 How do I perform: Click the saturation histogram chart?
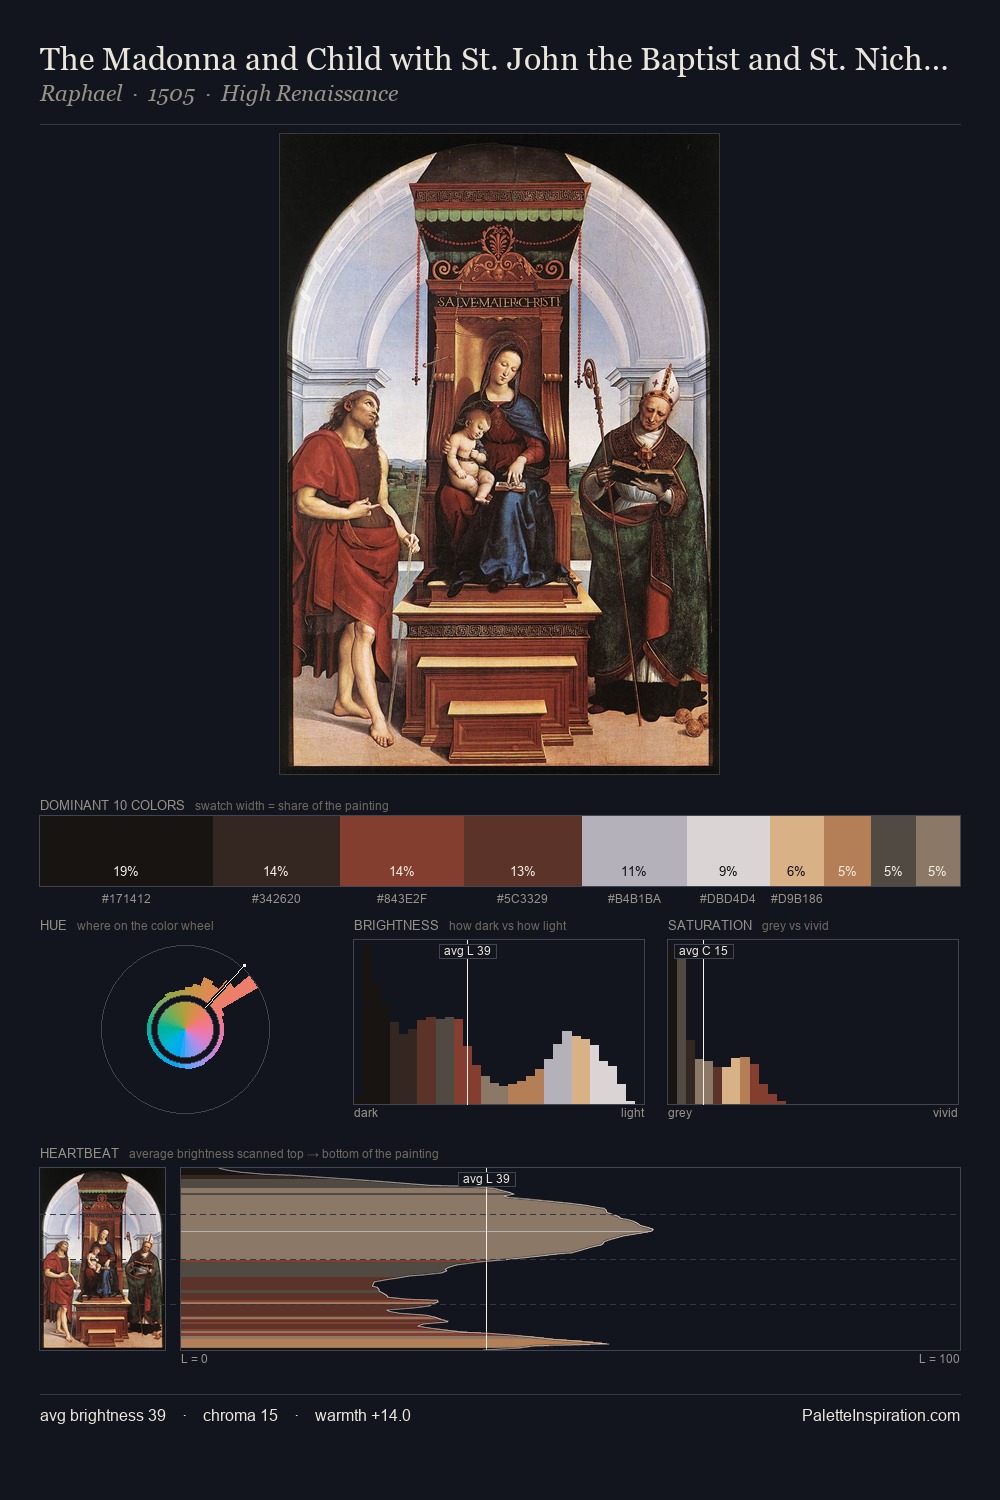coord(813,1022)
